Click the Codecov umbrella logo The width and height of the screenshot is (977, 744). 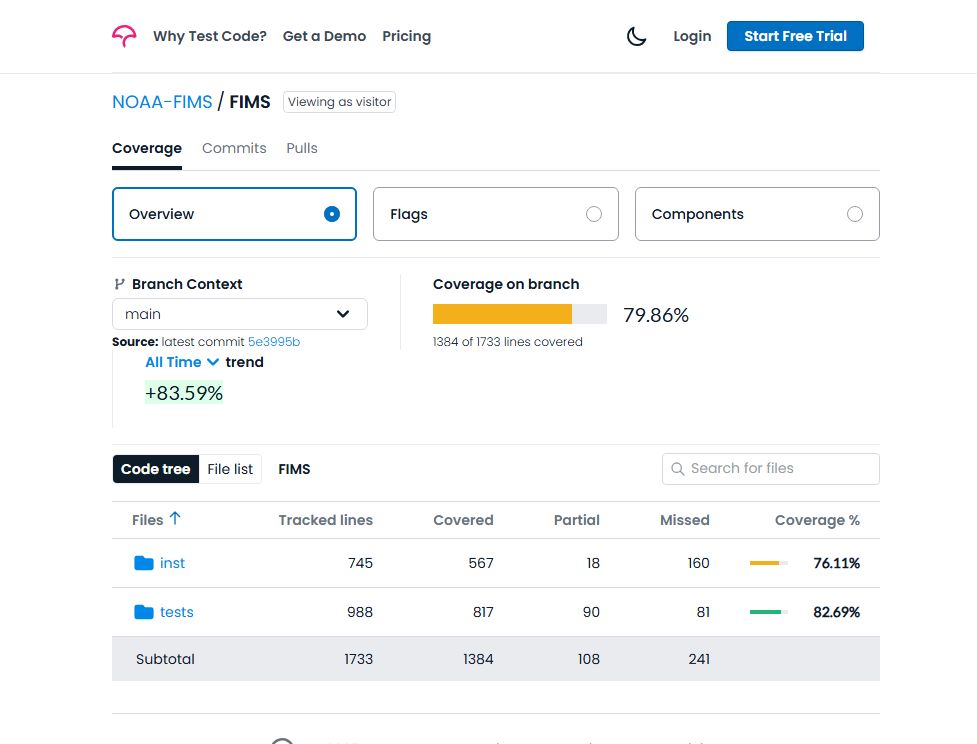[124, 36]
